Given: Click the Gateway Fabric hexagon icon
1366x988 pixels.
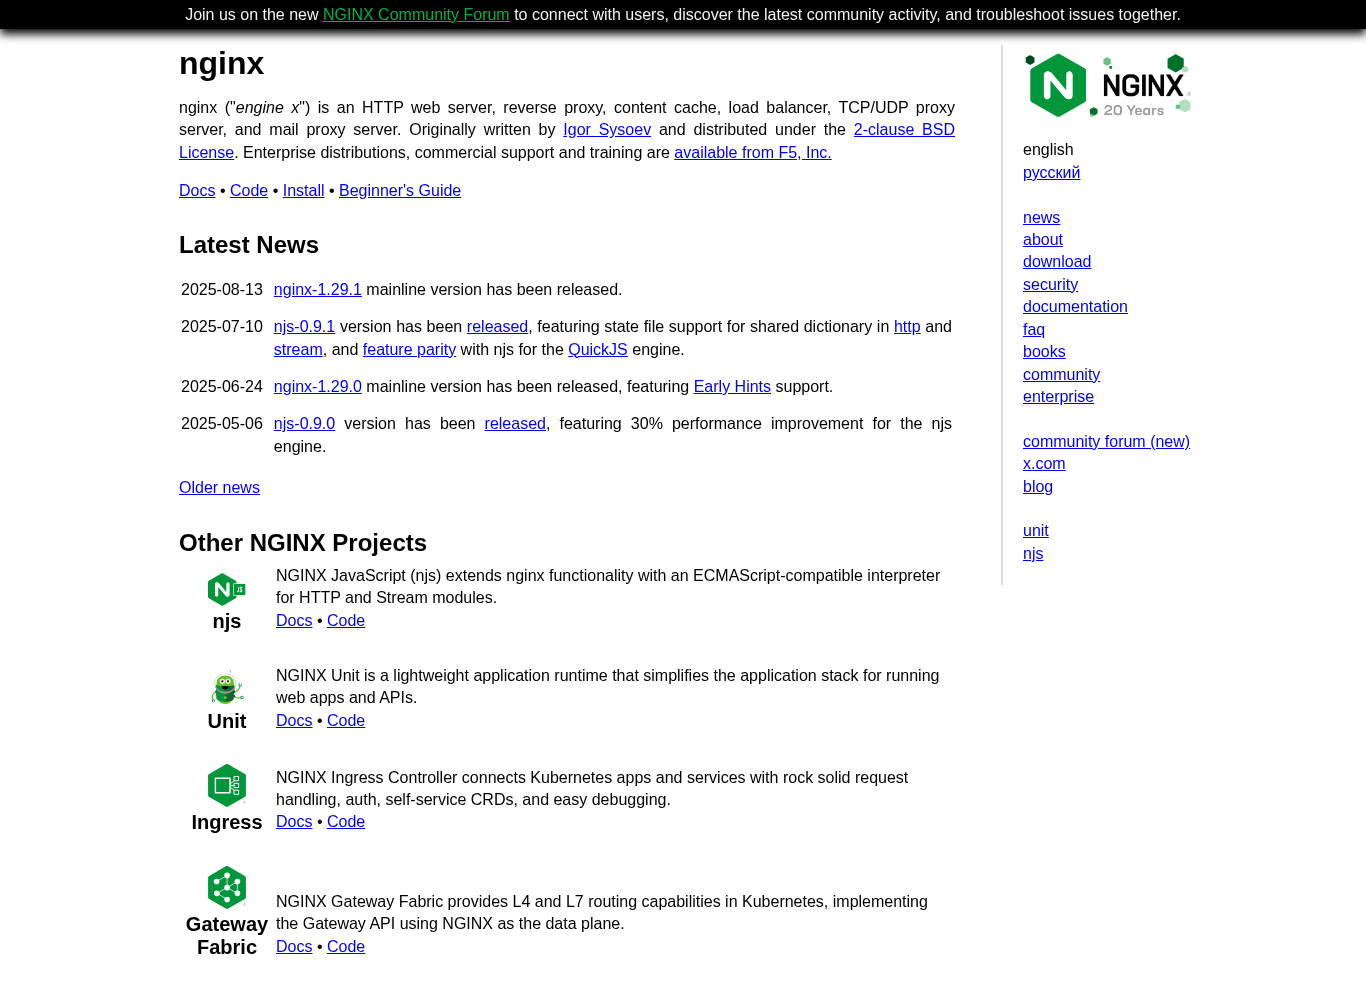Looking at the screenshot, I should pyautogui.click(x=227, y=887).
